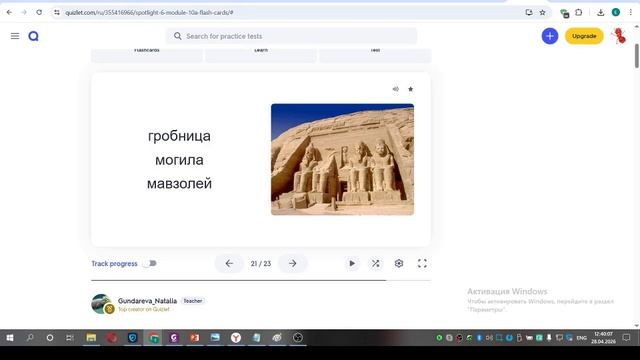Click the search magnifier icon

[178, 36]
